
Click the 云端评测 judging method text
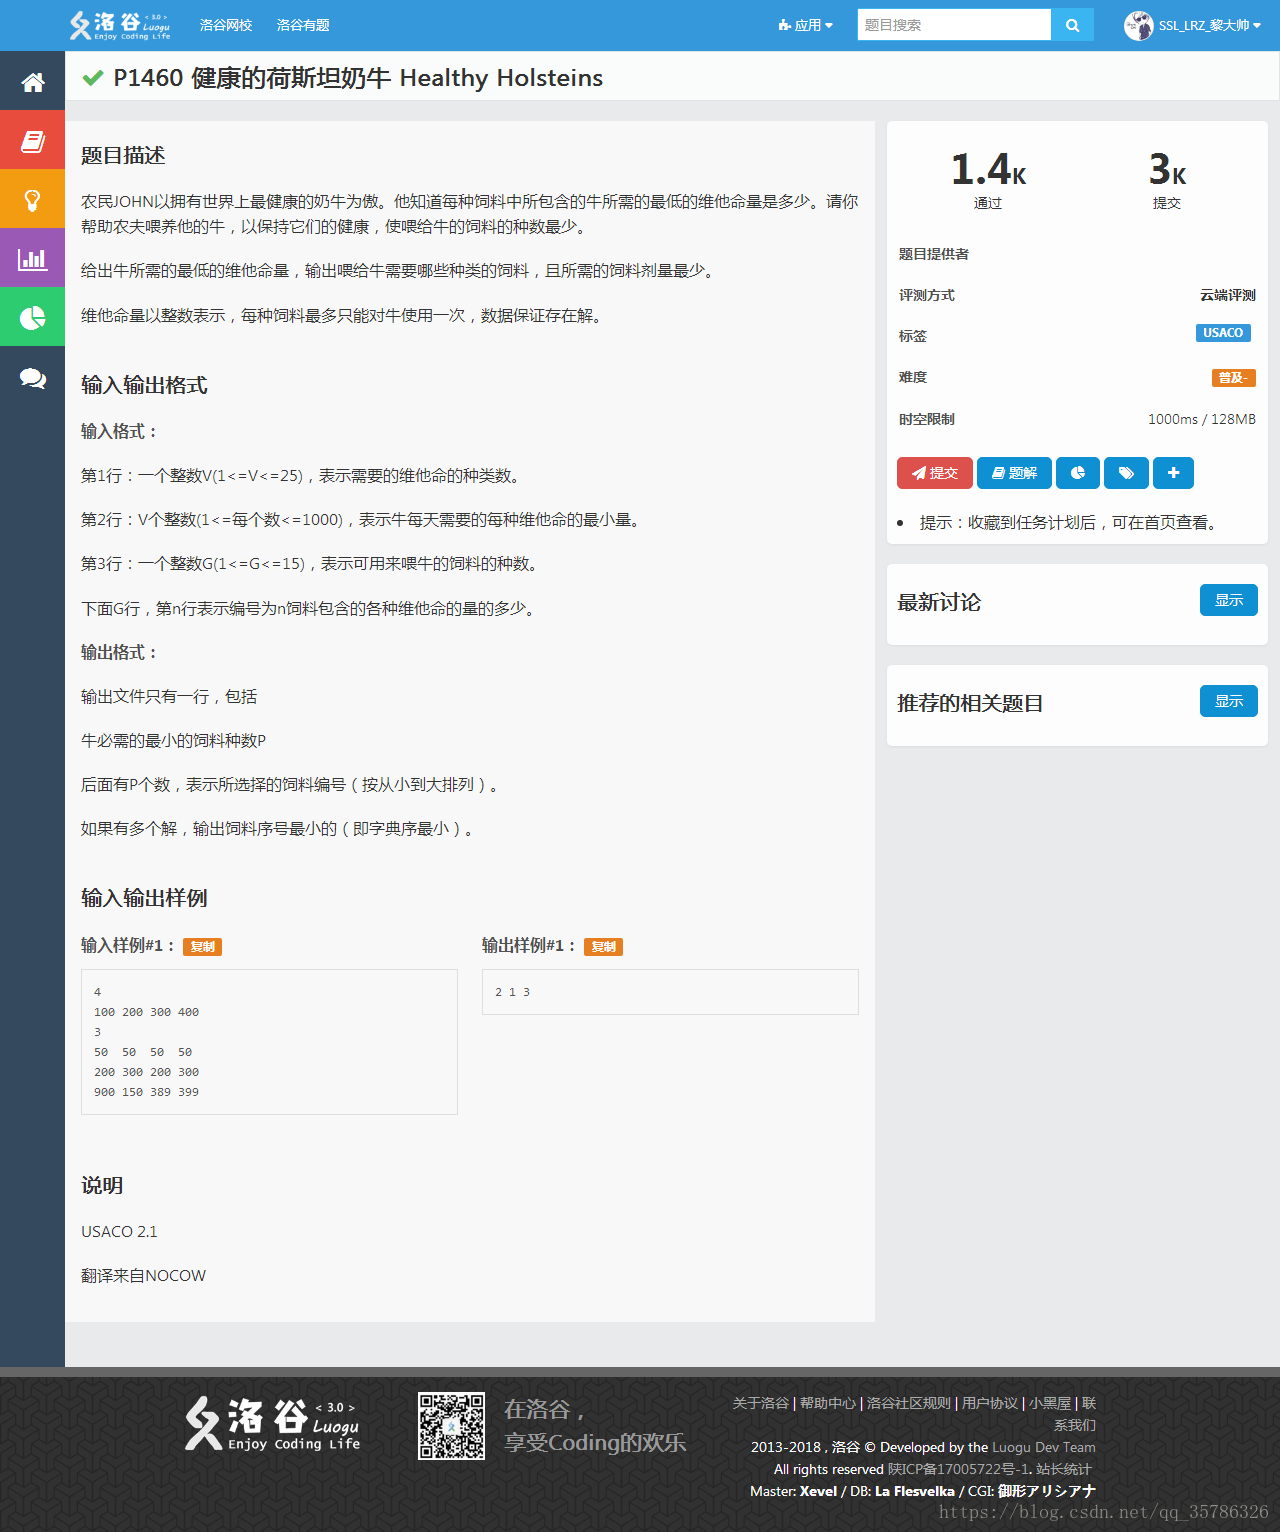click(1228, 295)
